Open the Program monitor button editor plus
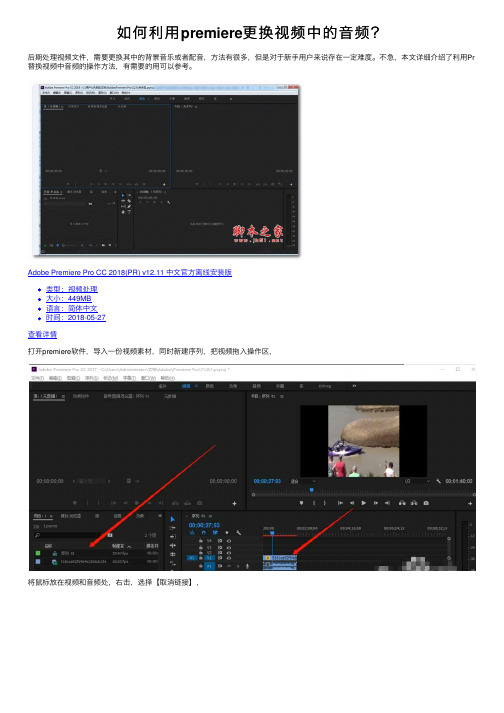The height and width of the screenshot is (713, 504). (x=470, y=503)
